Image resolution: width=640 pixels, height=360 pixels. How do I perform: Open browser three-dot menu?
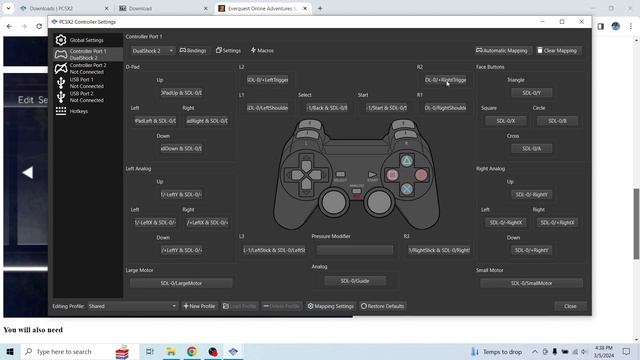coord(631,26)
